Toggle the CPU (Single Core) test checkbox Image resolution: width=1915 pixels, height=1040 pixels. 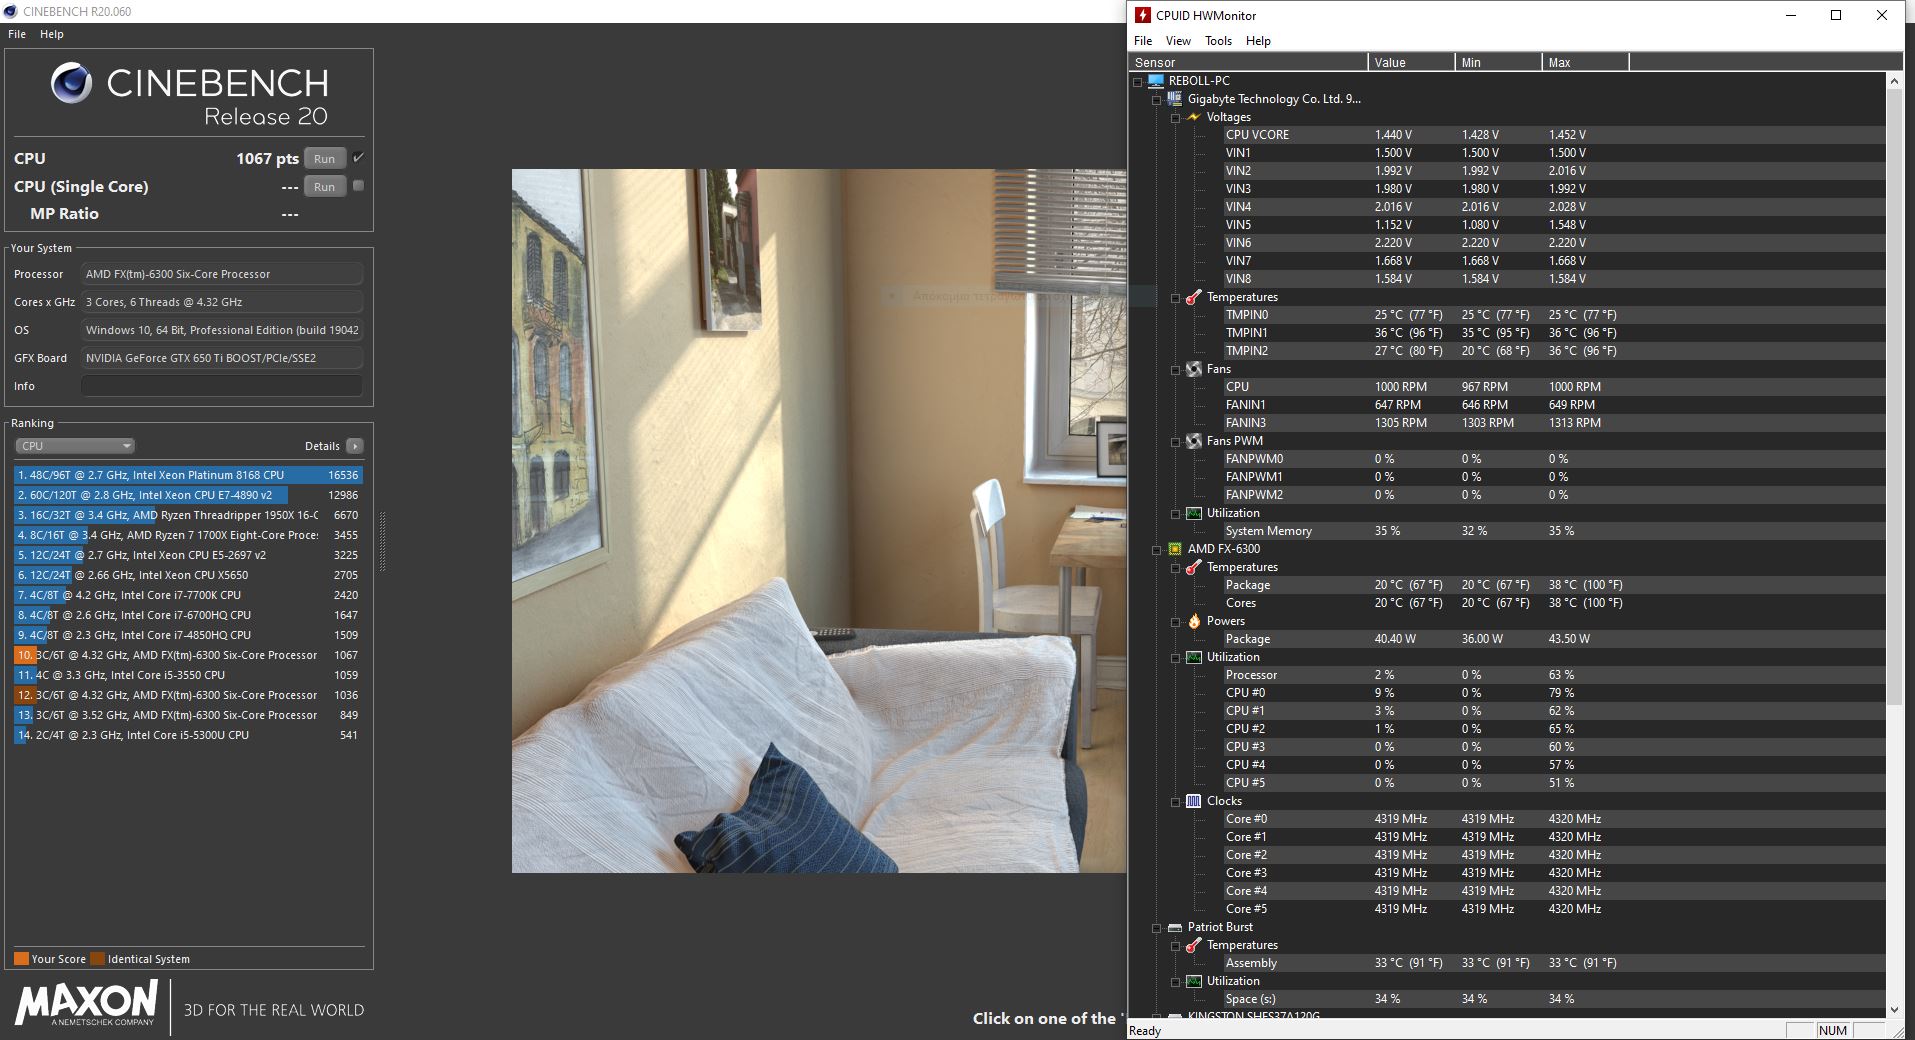[358, 186]
